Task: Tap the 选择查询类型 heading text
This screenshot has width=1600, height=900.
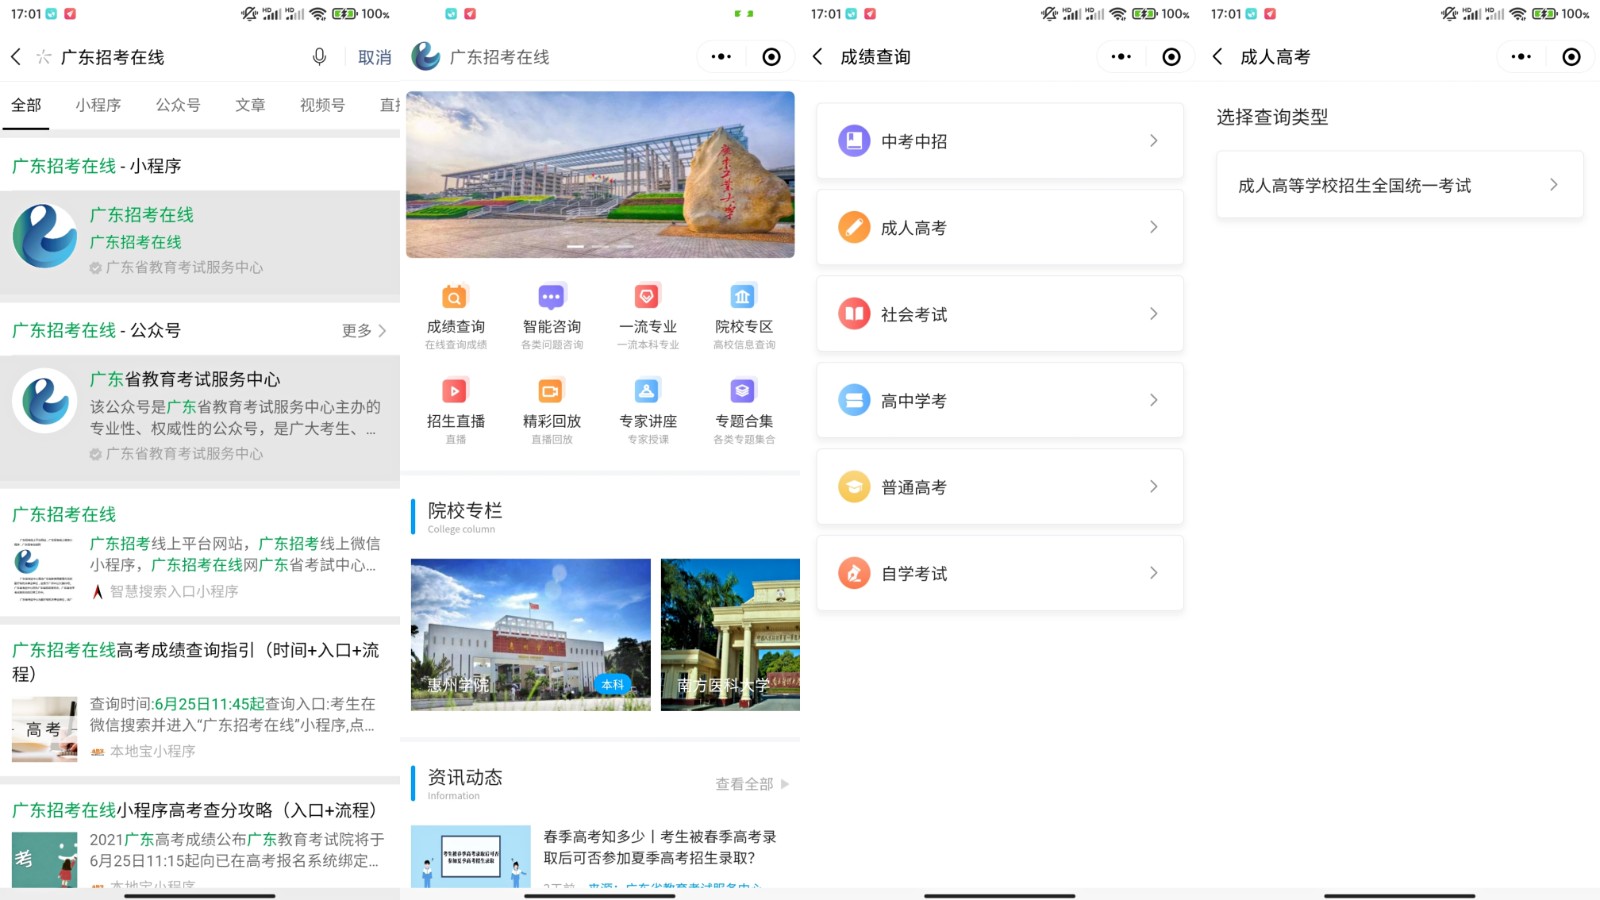Action: pos(1272,117)
